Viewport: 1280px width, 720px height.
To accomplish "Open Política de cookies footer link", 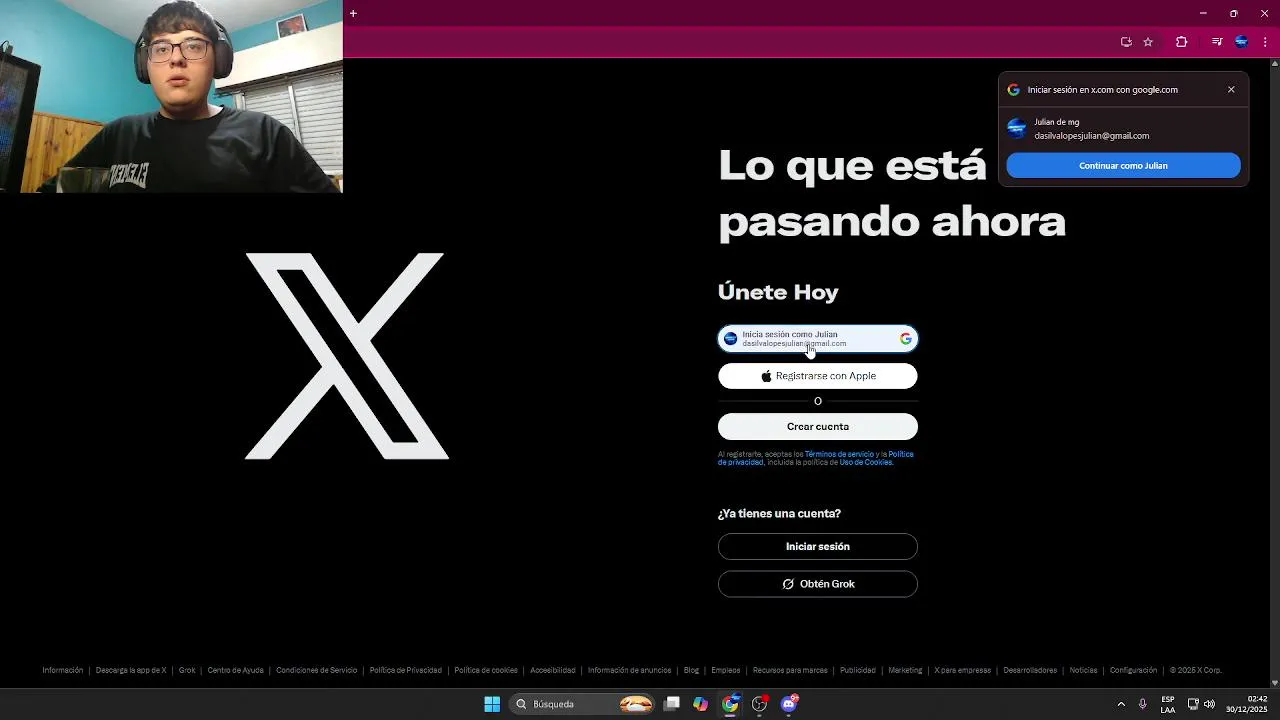I will point(486,670).
